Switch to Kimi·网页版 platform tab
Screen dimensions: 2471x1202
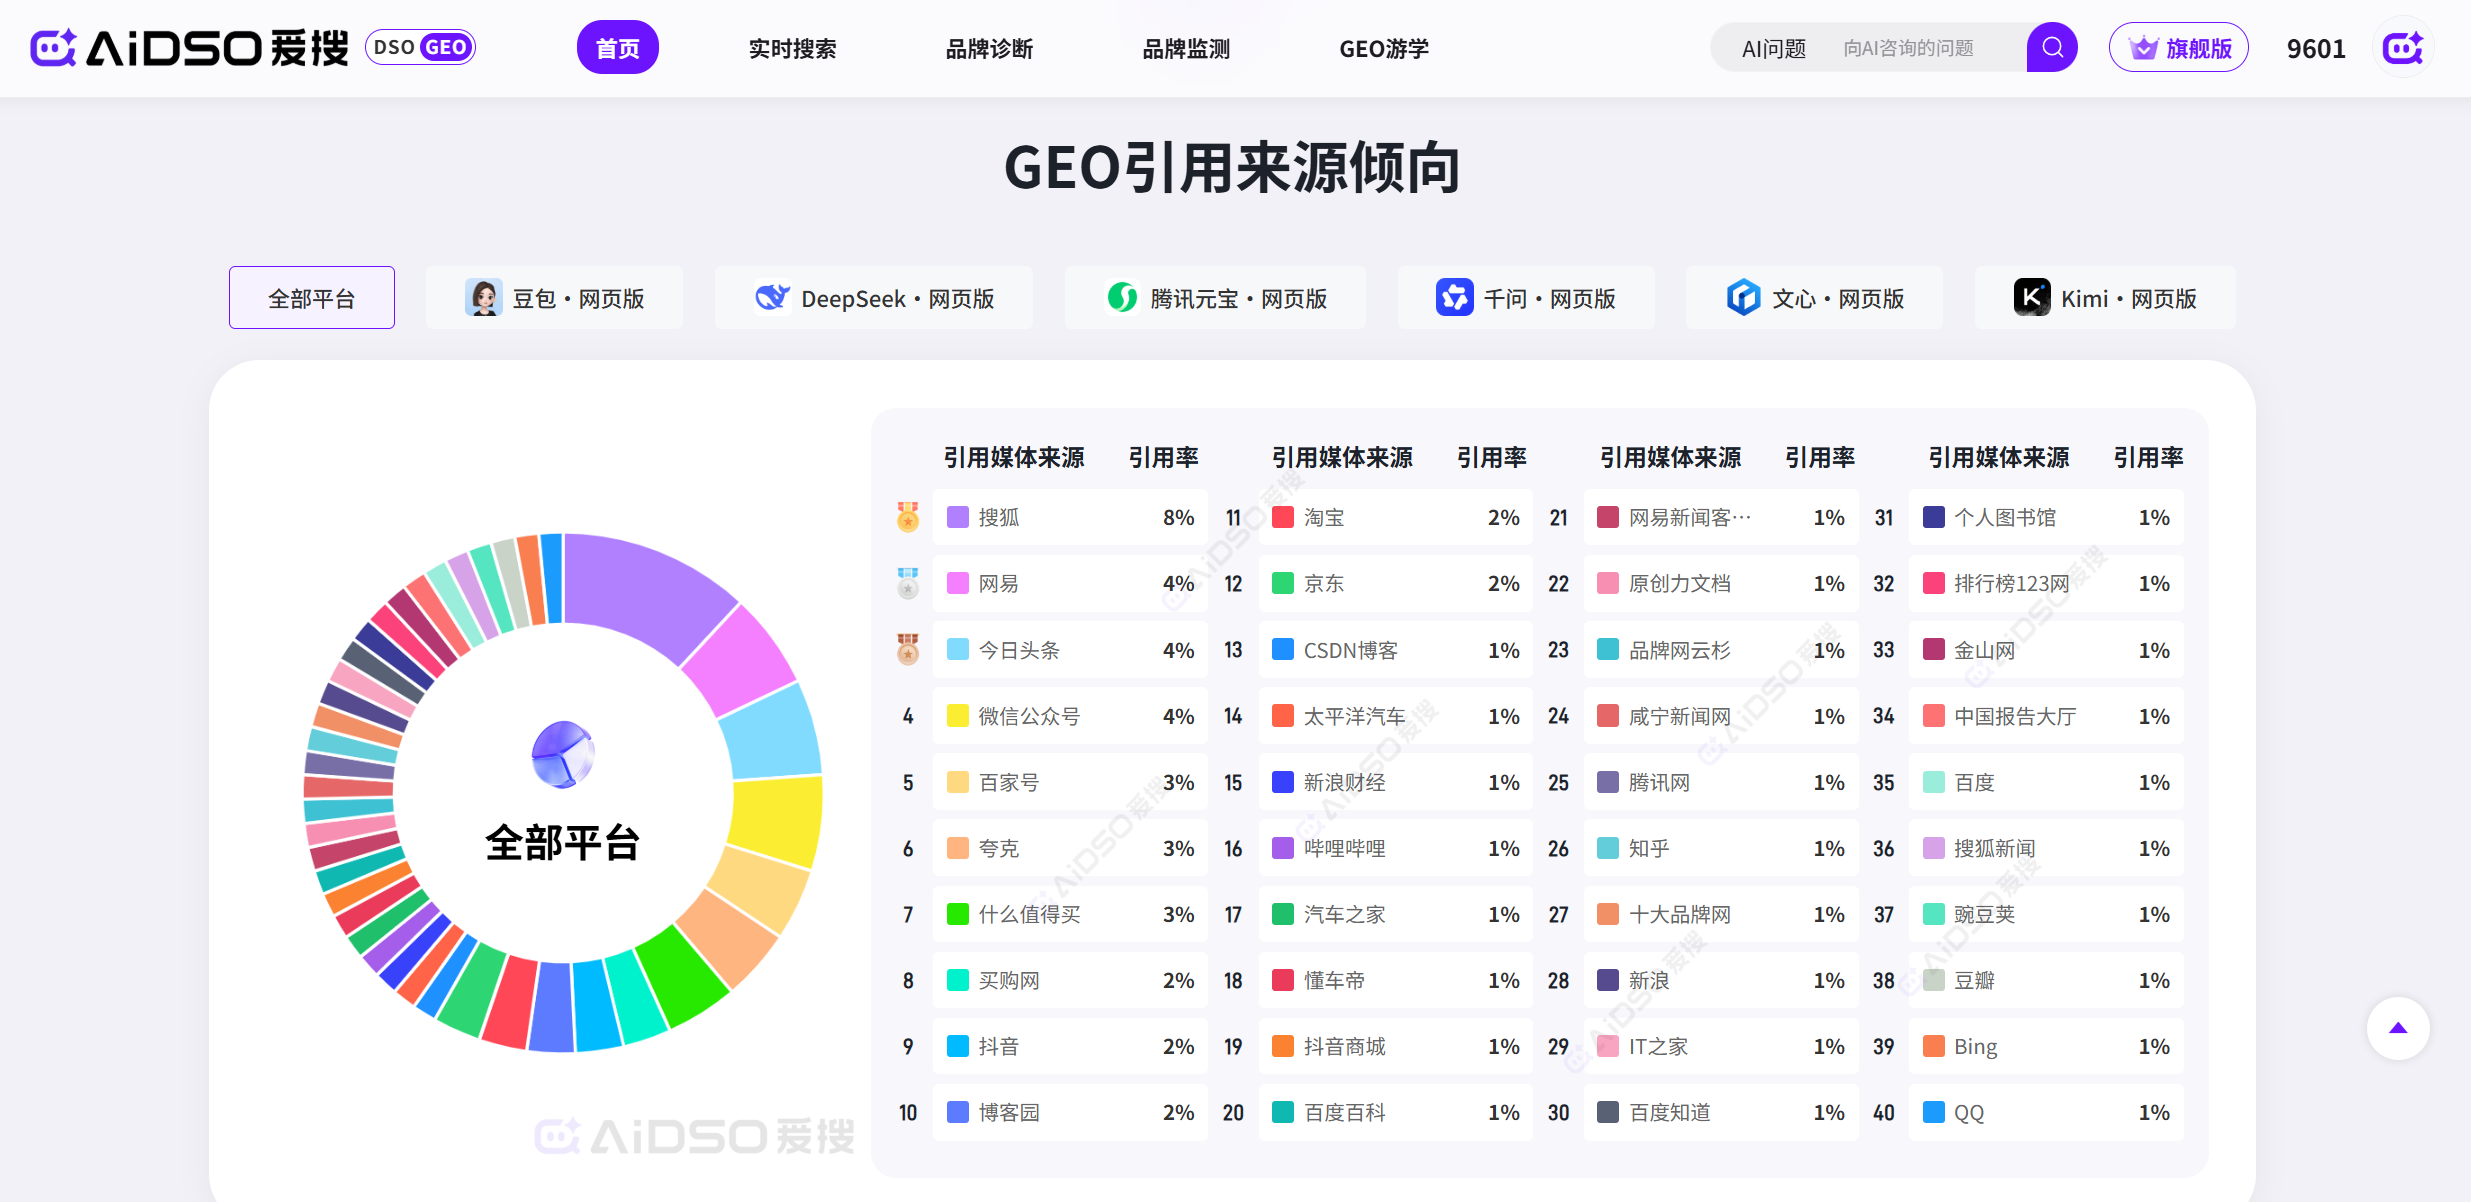click(2105, 298)
